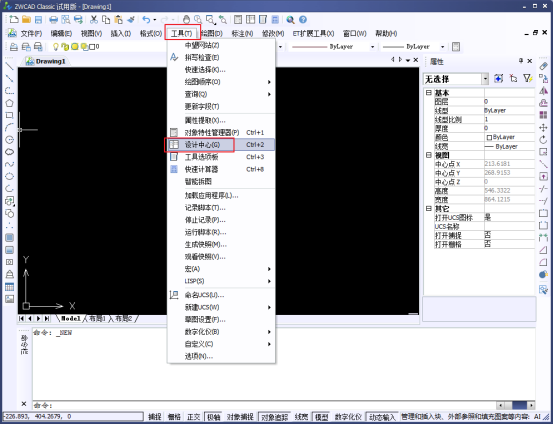Choose 对象特性管理器(P) entry

pyautogui.click(x=222, y=132)
